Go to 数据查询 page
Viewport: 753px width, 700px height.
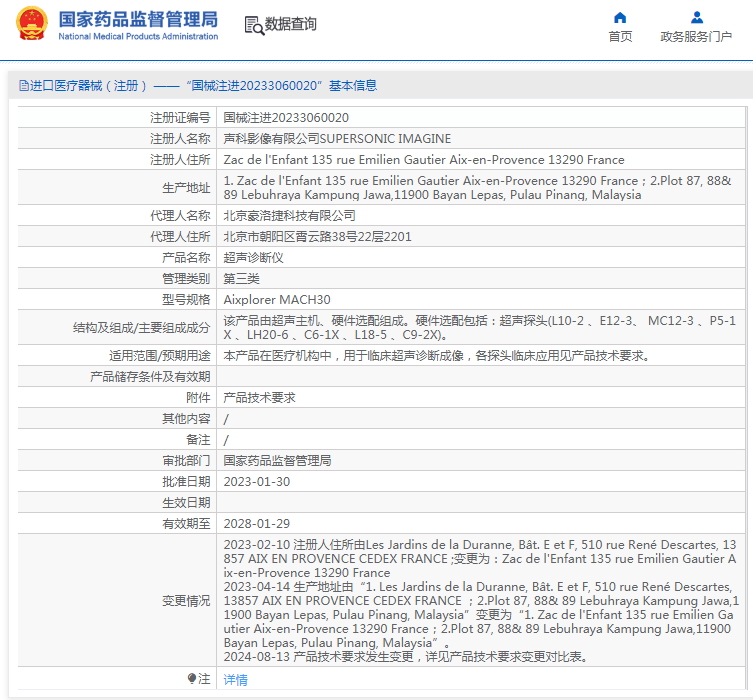coord(291,24)
